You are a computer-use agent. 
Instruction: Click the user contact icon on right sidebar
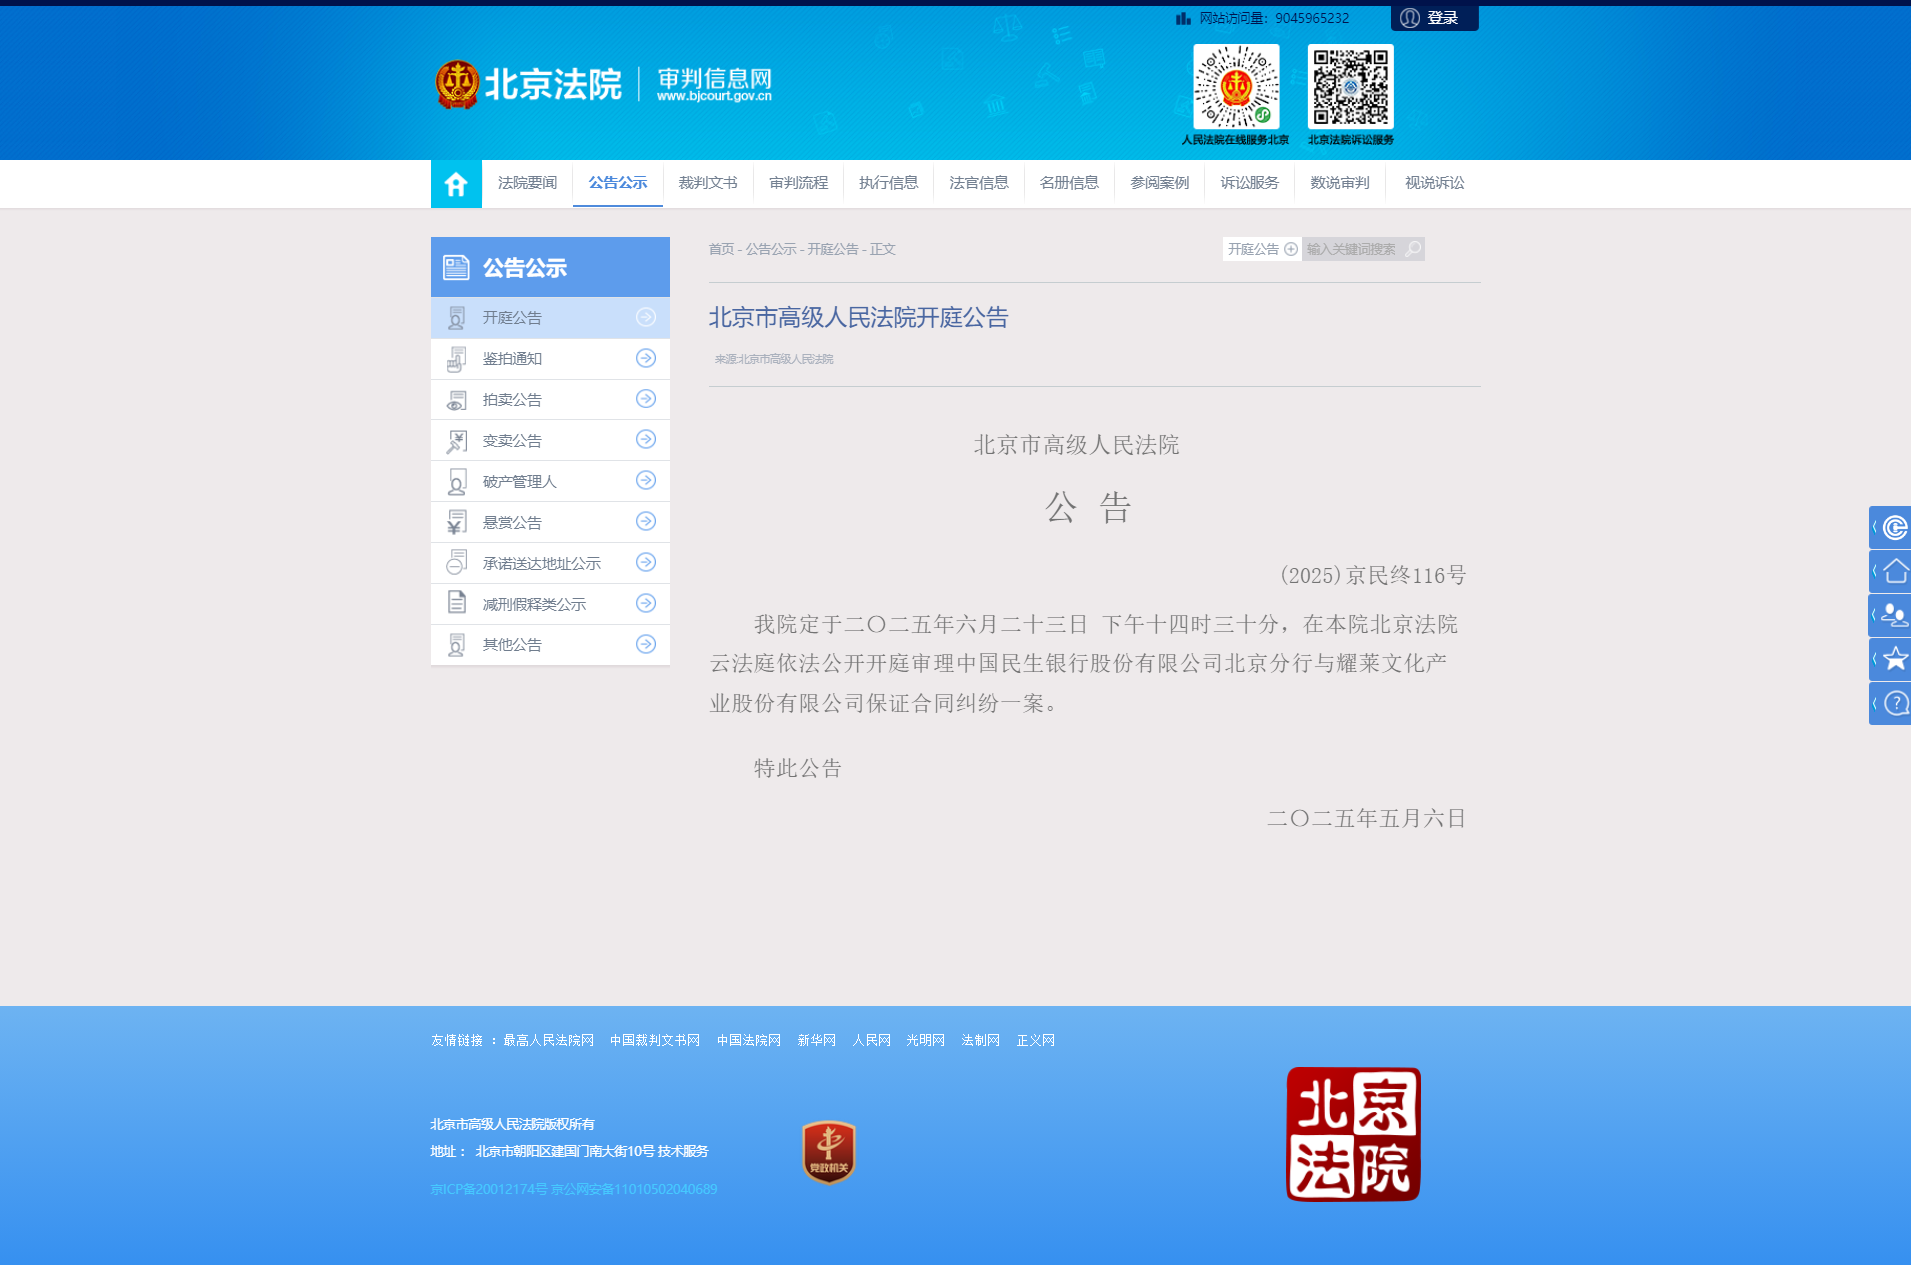pyautogui.click(x=1893, y=615)
